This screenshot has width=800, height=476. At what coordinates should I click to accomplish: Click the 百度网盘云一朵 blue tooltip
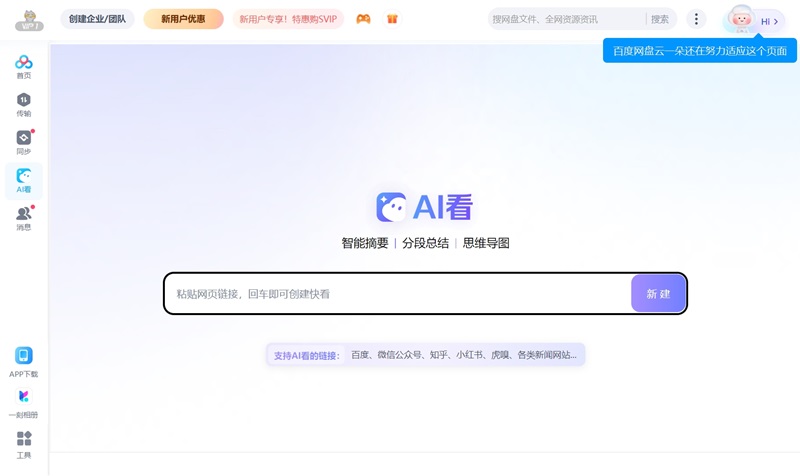699,51
